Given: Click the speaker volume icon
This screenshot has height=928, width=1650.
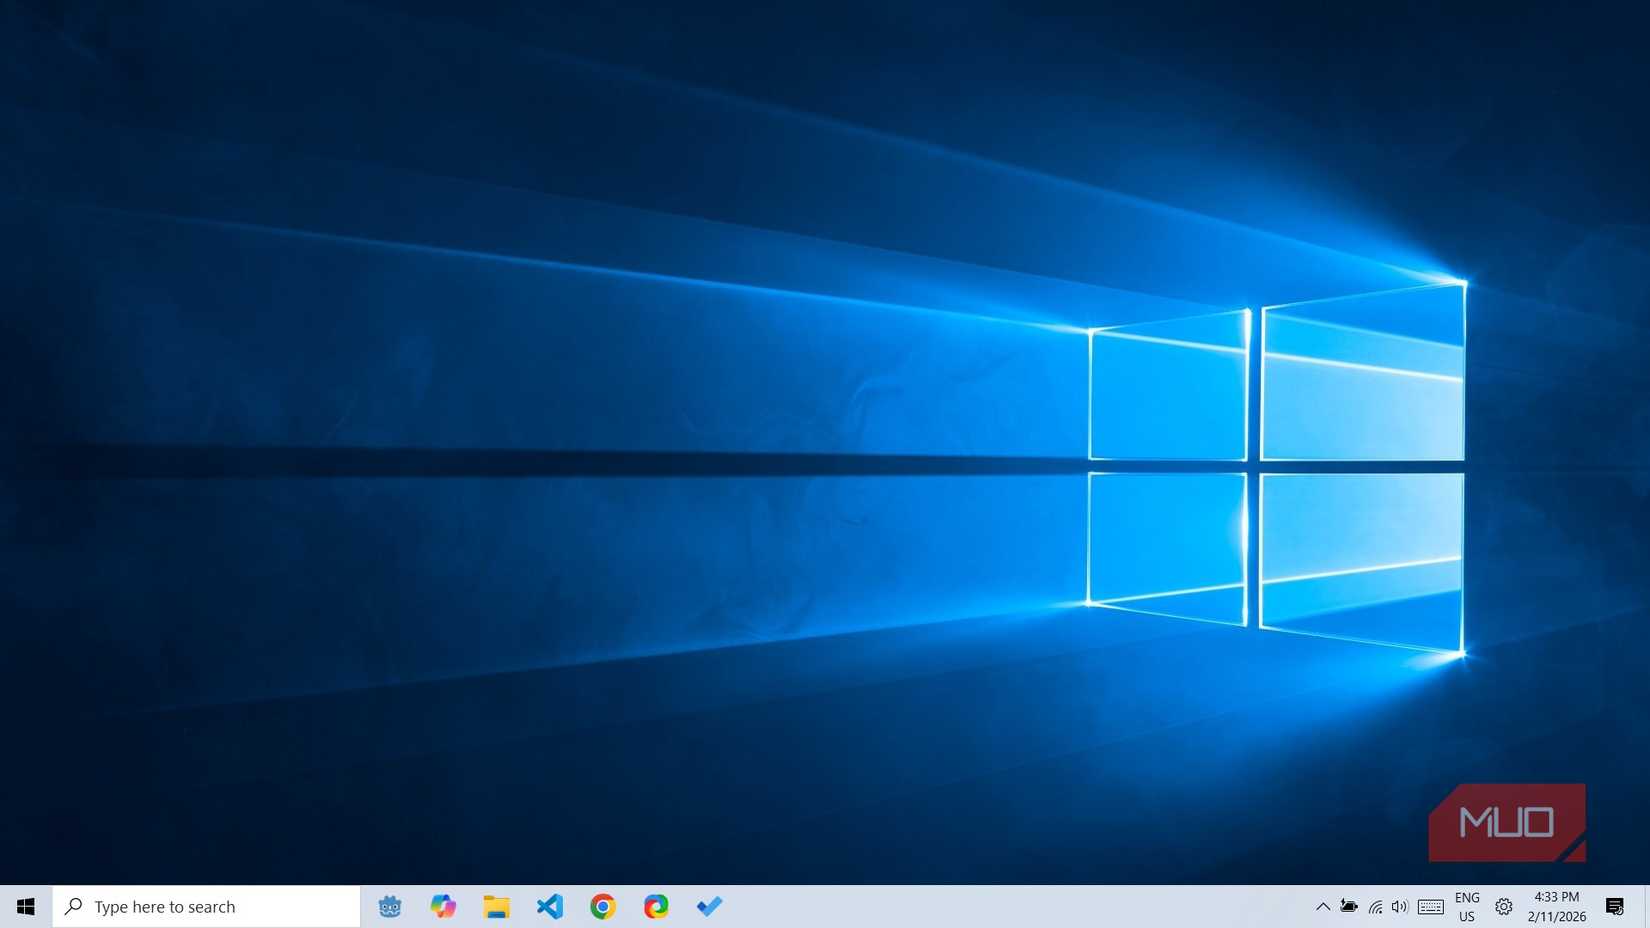Looking at the screenshot, I should [1399, 906].
